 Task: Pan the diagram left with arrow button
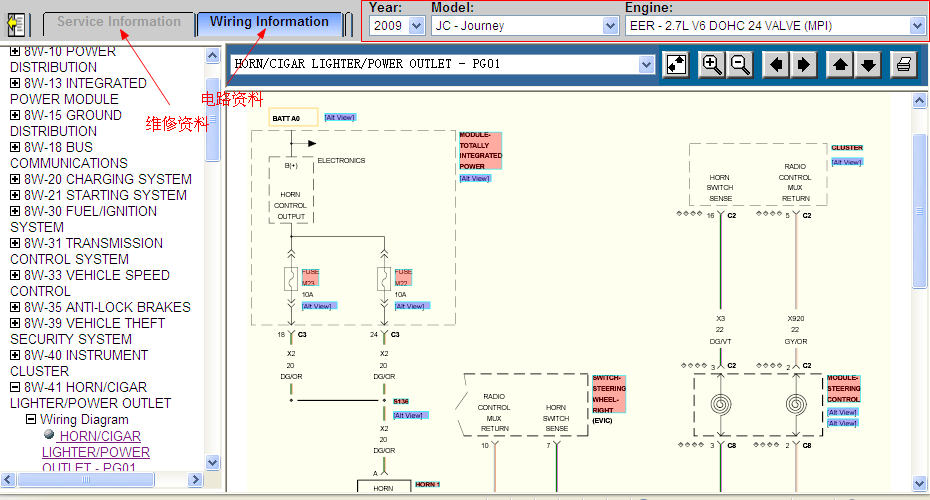[x=776, y=65]
